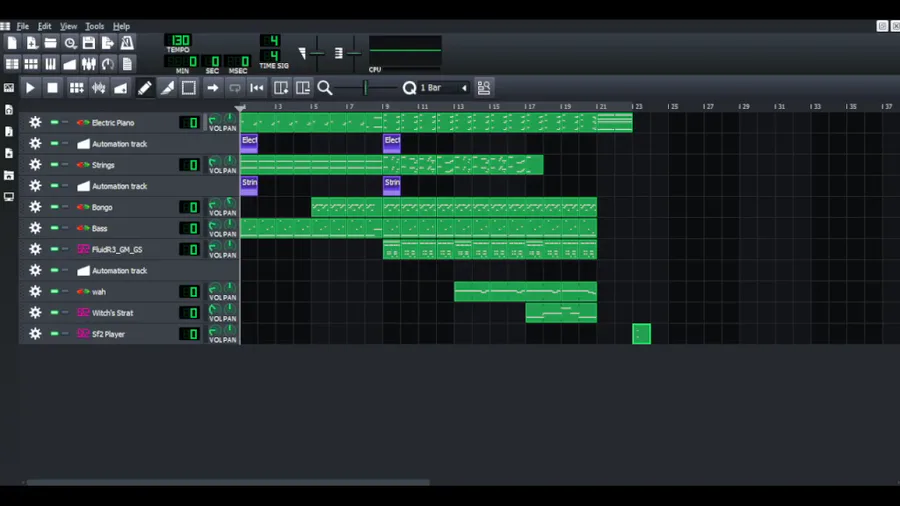Switch to select edit mode
Image resolution: width=900 pixels, height=506 pixels.
(x=189, y=88)
